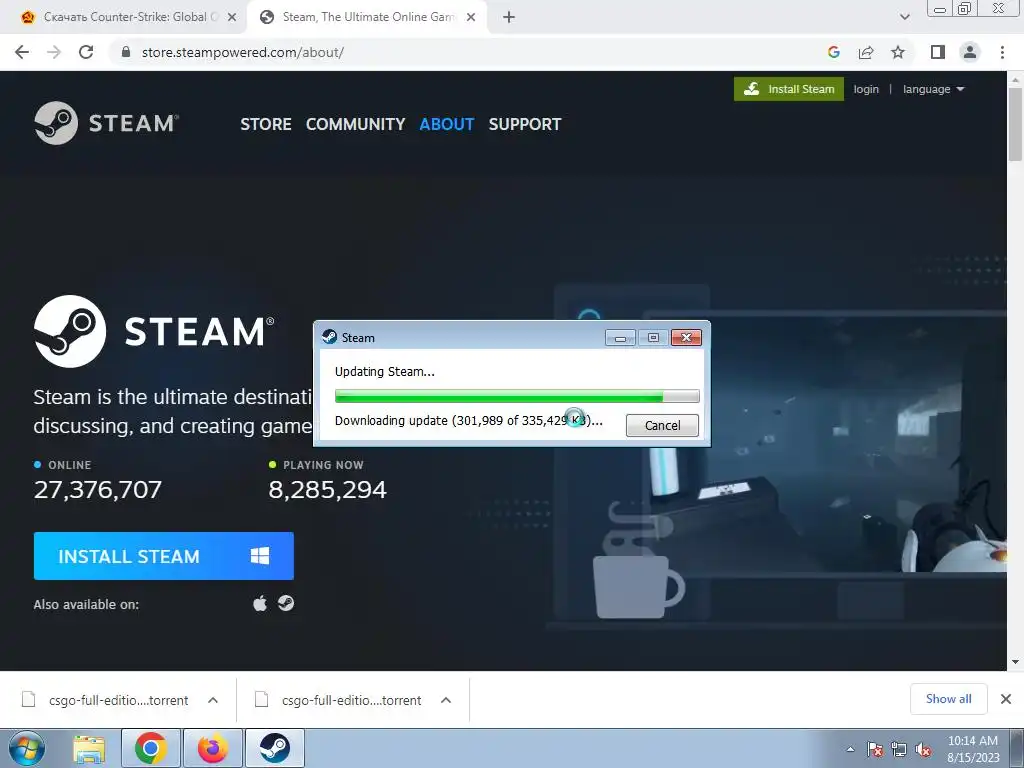1024x768 pixels.
Task: Click the green Install Steam header button
Action: point(789,89)
